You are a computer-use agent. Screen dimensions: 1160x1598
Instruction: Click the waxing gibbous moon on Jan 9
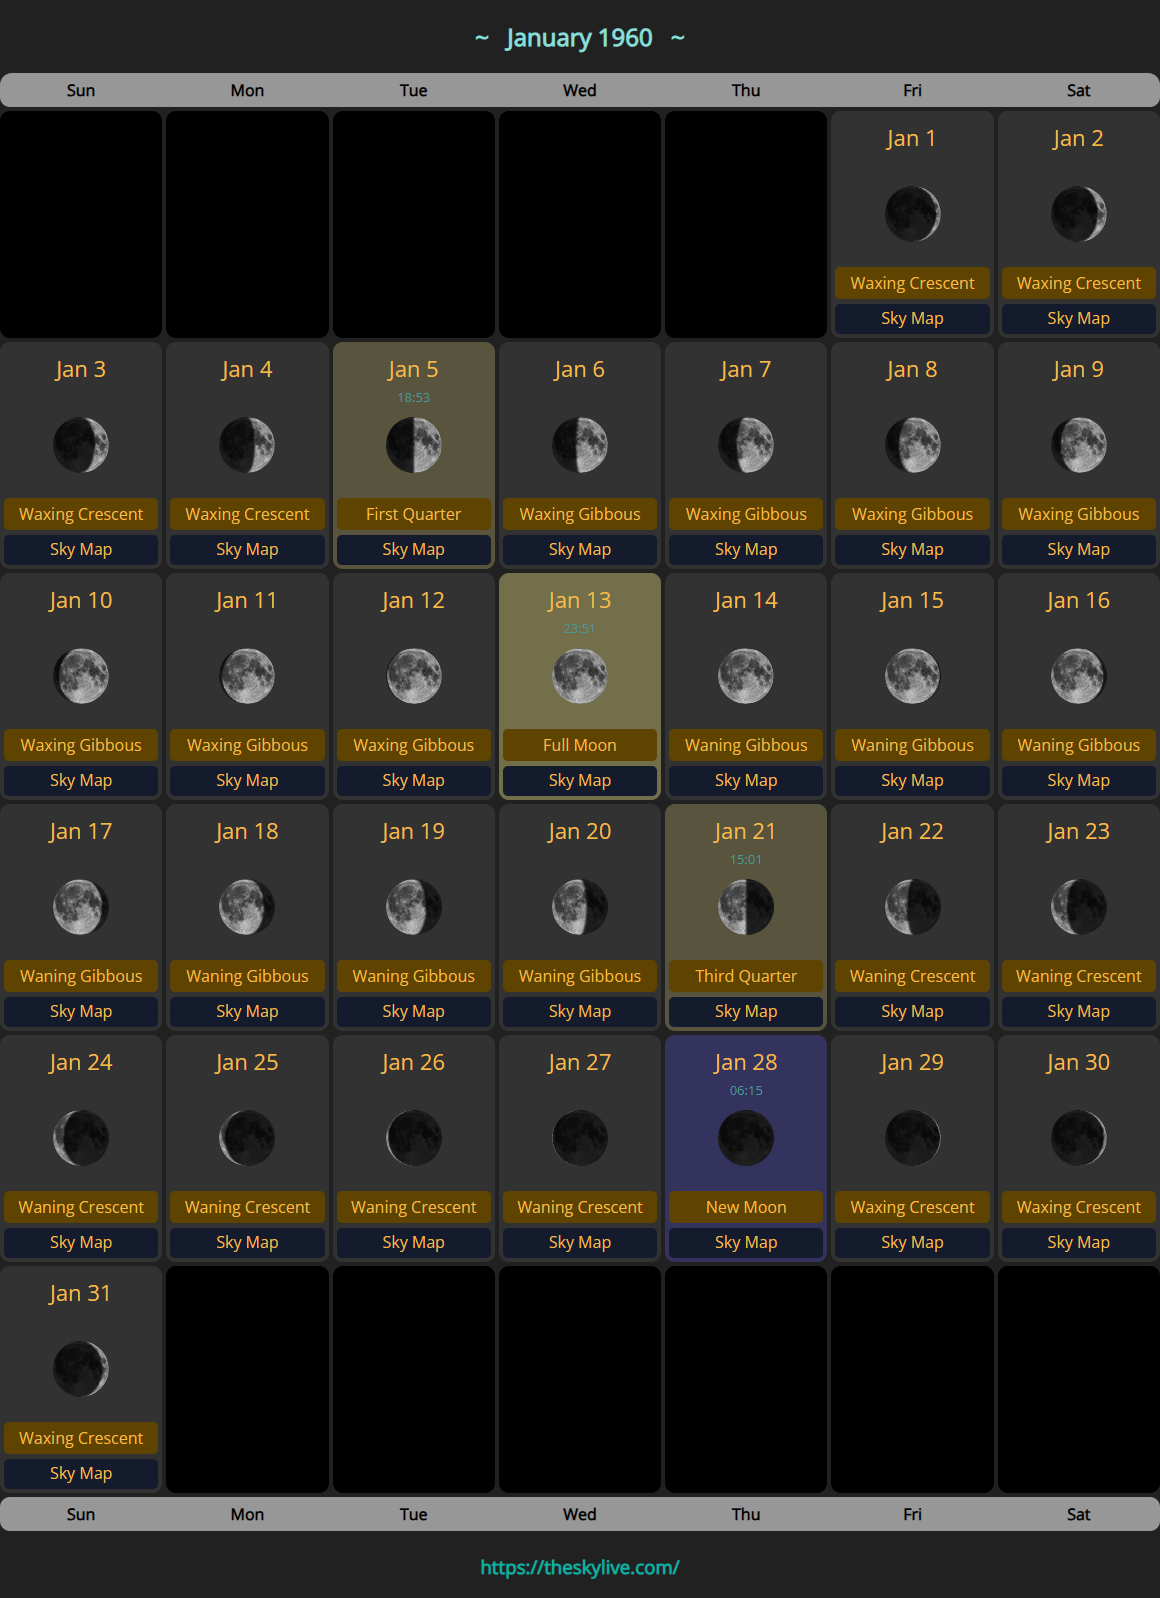point(1078,445)
